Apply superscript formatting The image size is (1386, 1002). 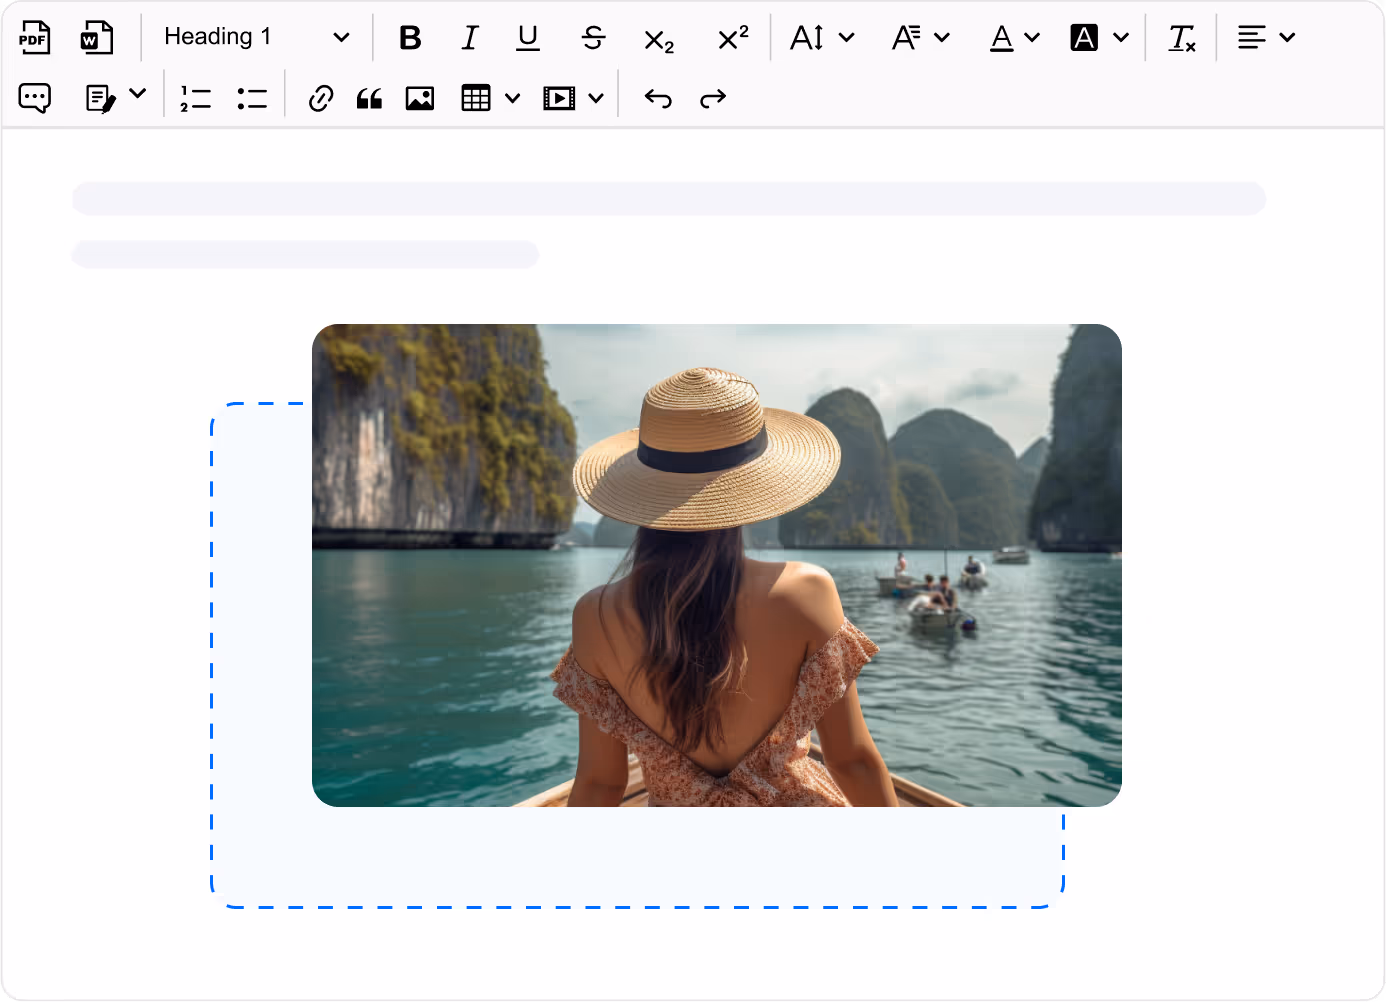pyautogui.click(x=733, y=38)
